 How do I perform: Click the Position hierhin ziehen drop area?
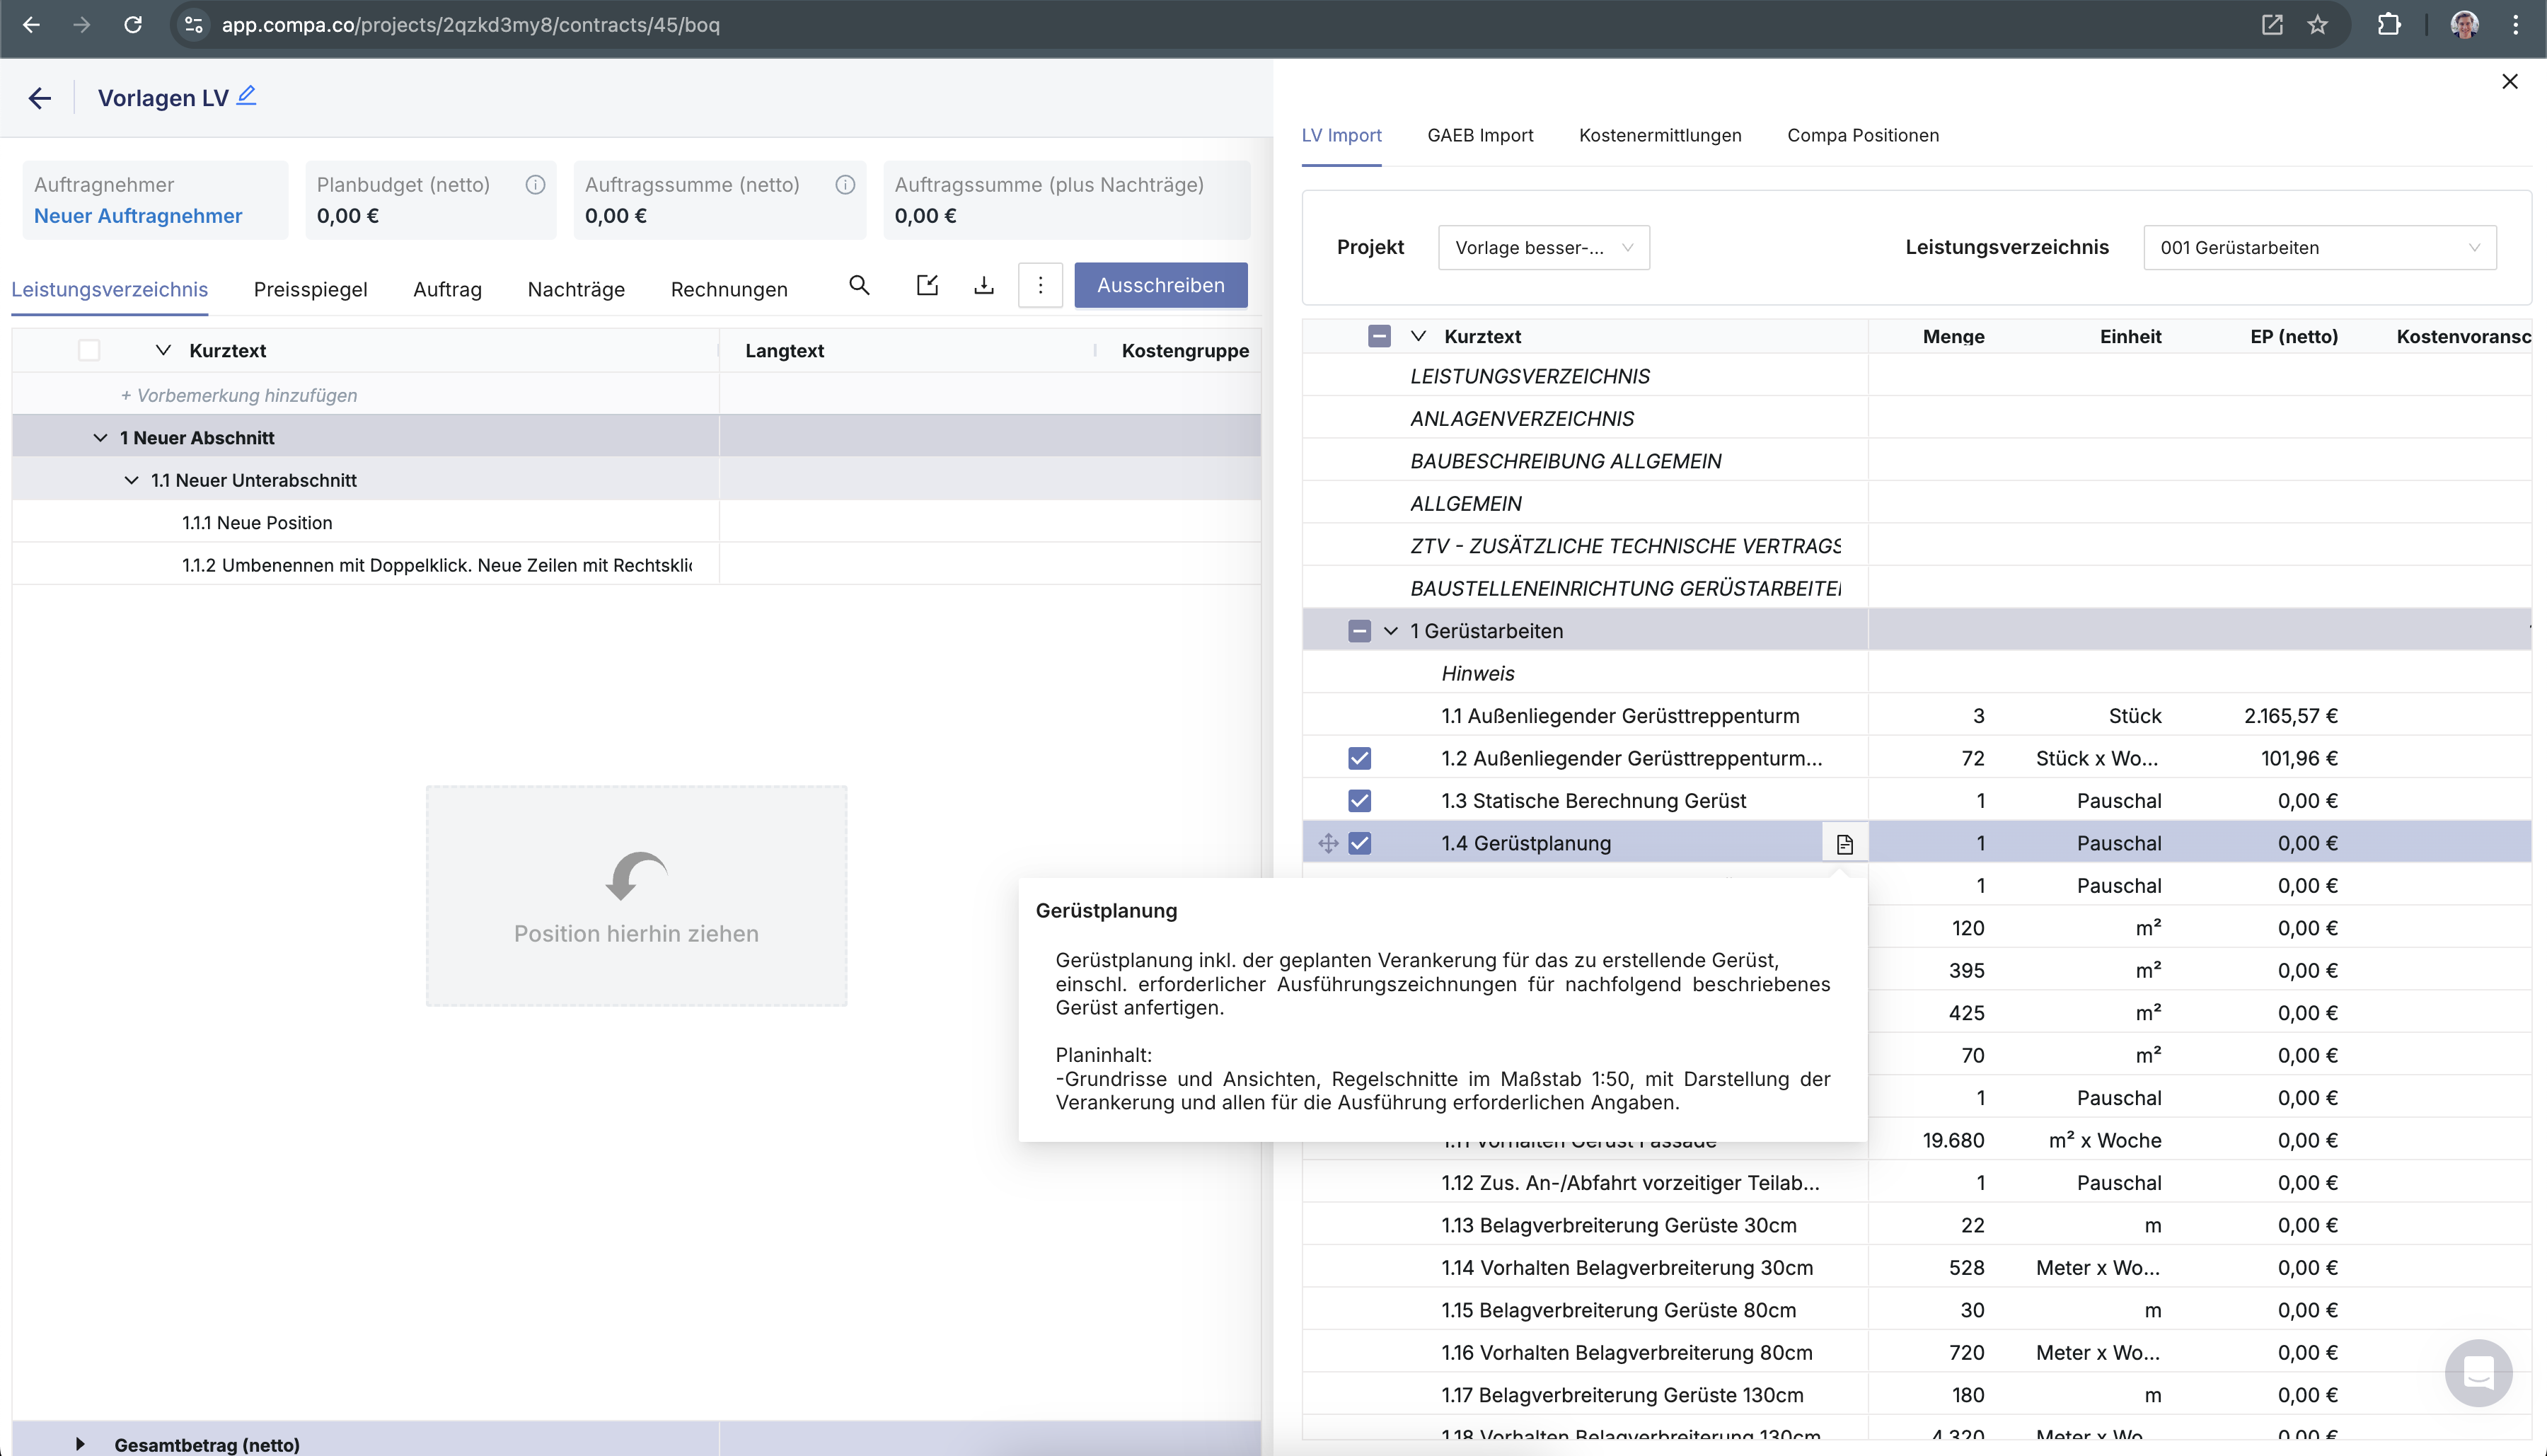tap(636, 896)
